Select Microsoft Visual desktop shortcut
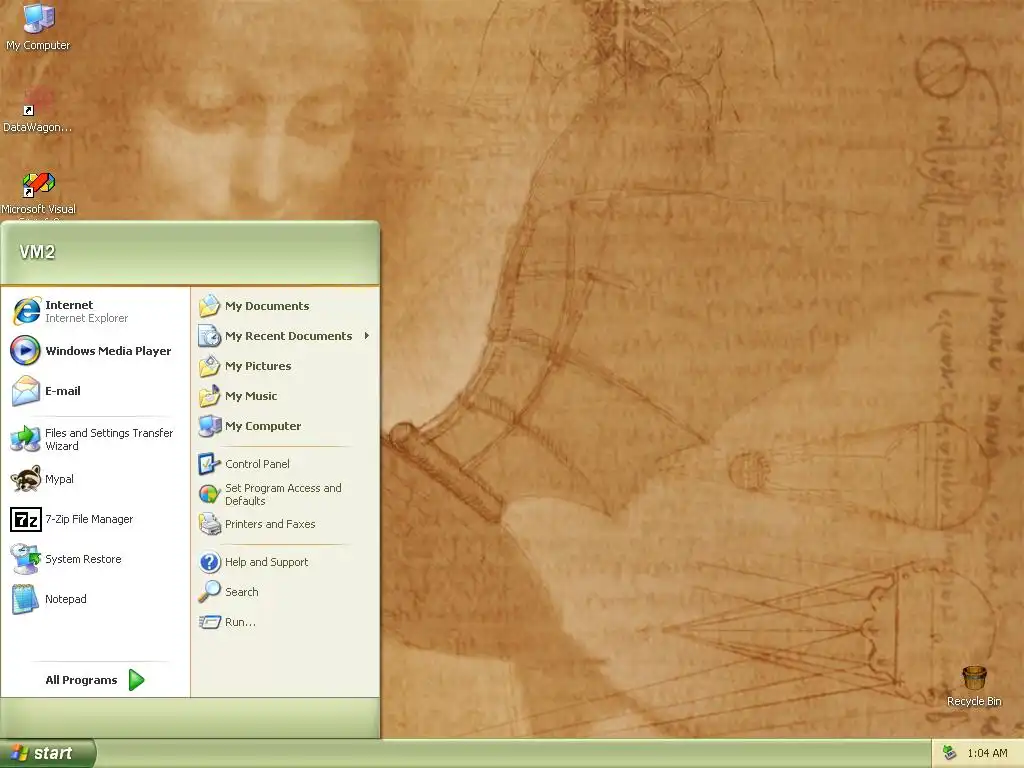Screen dimensions: 1024x768 click(x=39, y=193)
